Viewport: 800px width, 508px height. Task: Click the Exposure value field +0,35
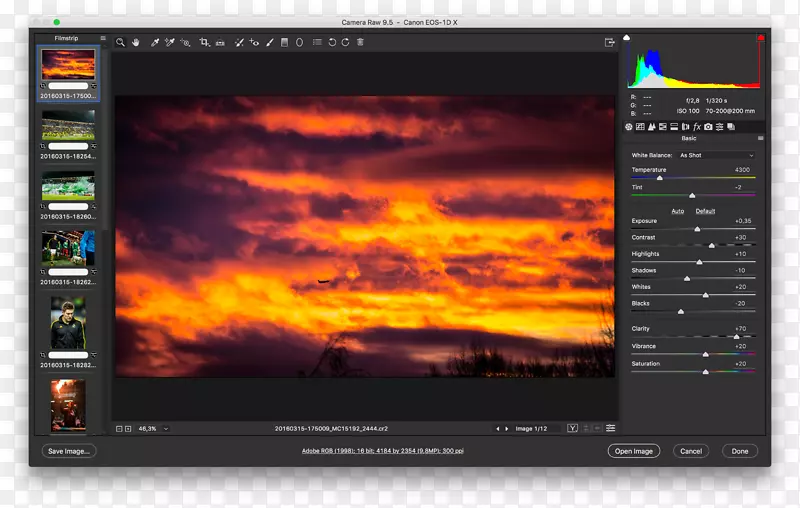pyautogui.click(x=743, y=221)
